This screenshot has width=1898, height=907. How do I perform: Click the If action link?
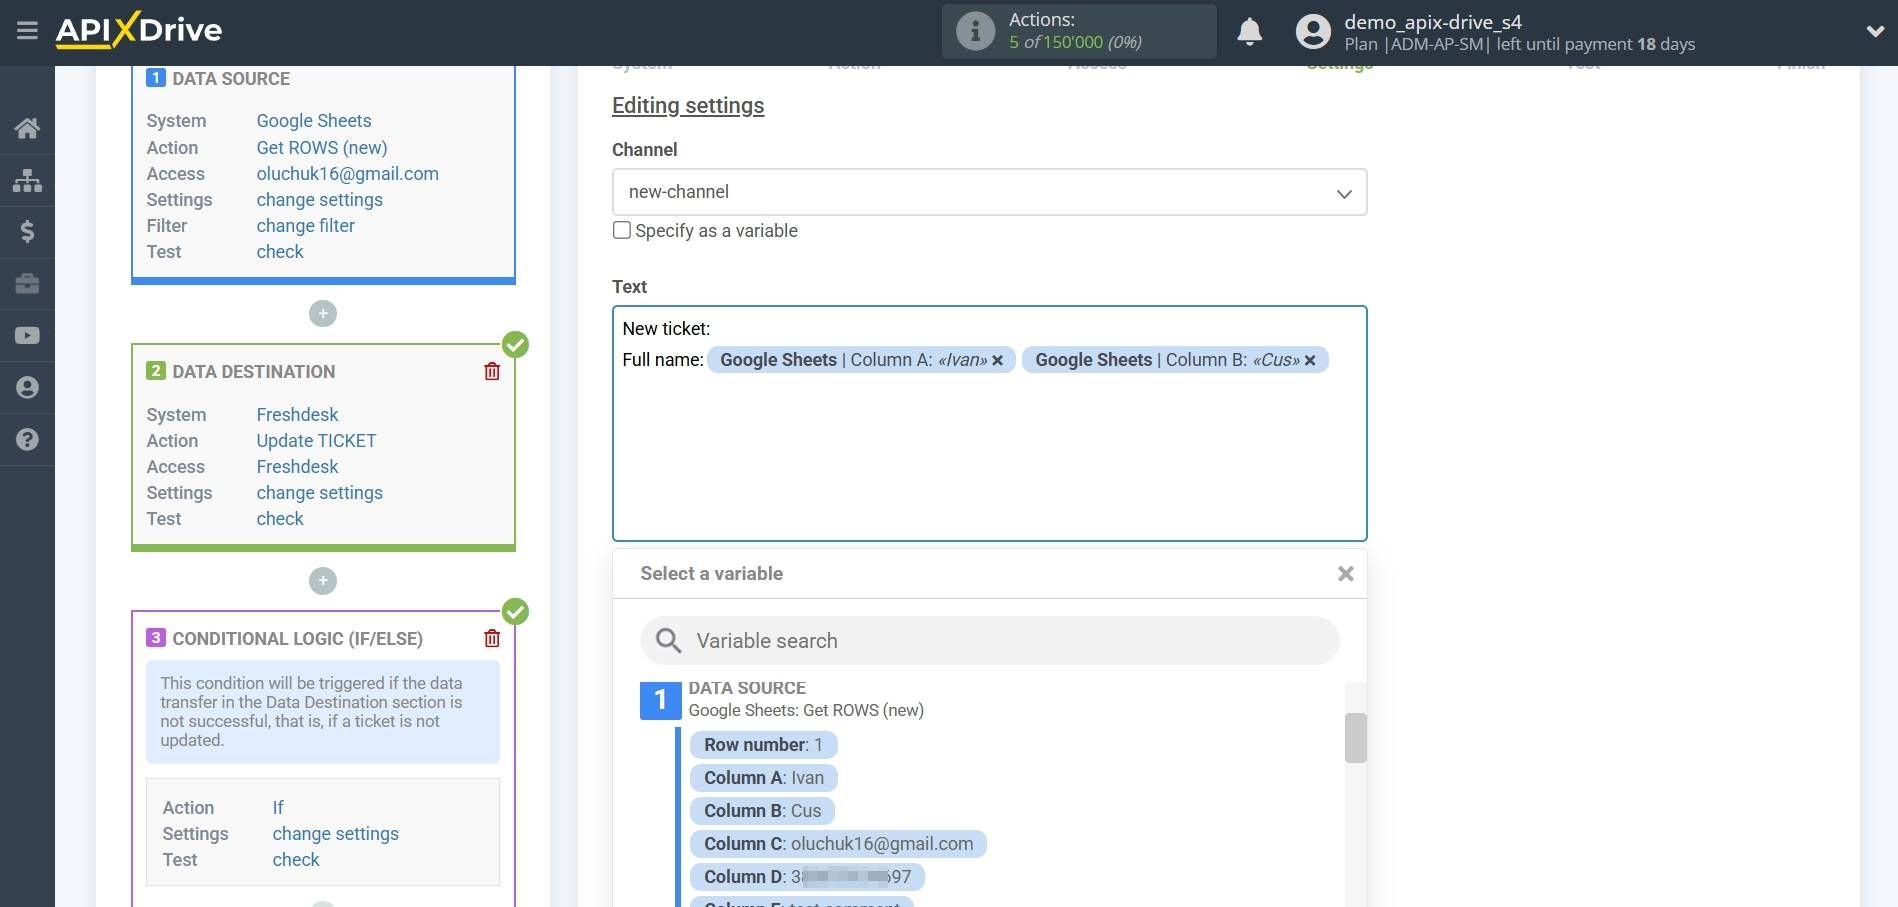(278, 808)
